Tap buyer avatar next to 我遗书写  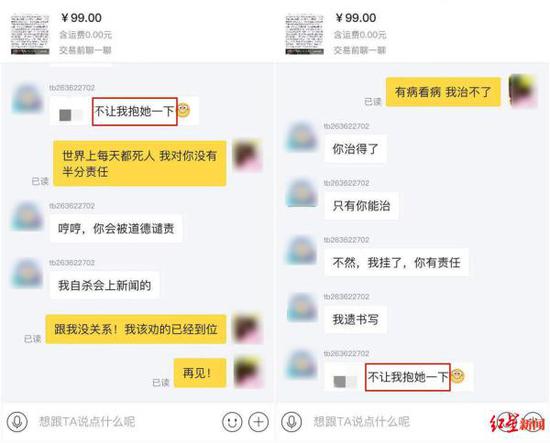tap(302, 307)
